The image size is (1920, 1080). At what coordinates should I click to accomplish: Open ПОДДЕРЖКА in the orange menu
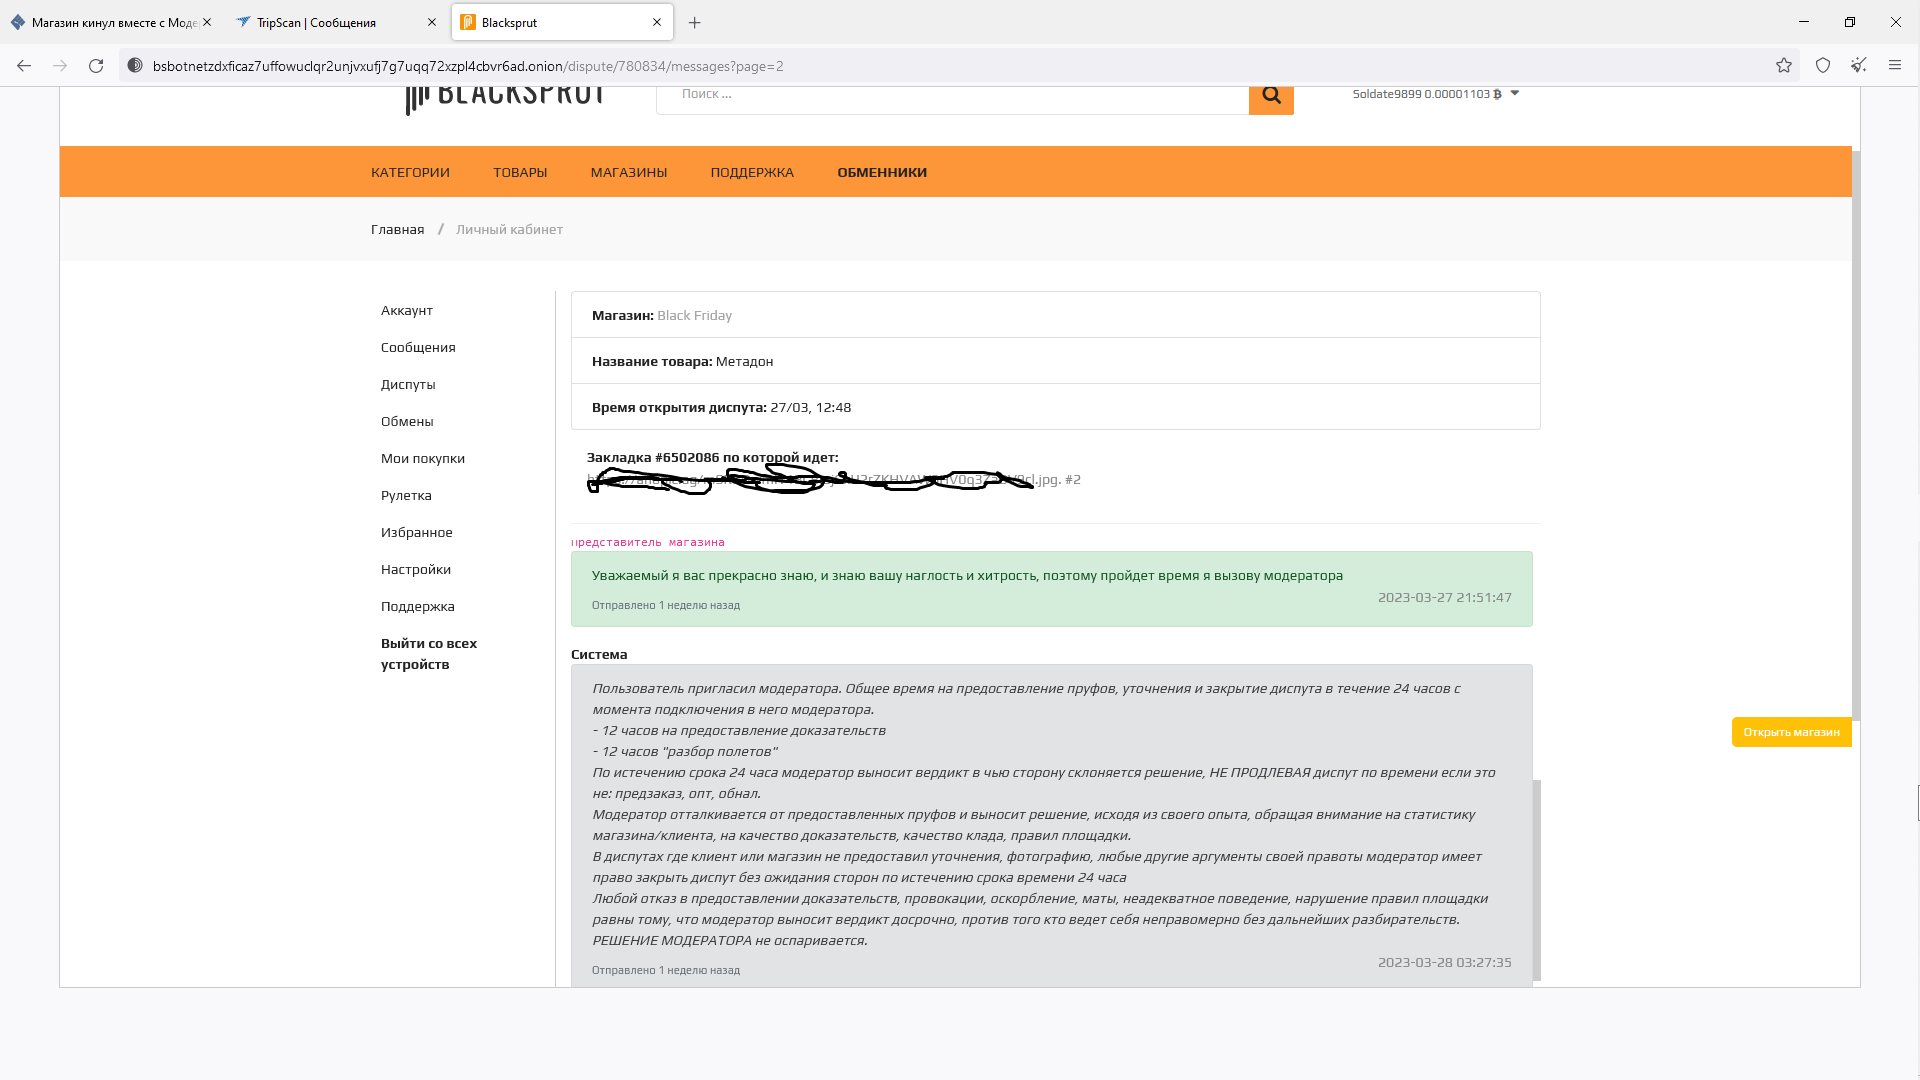pos(752,172)
